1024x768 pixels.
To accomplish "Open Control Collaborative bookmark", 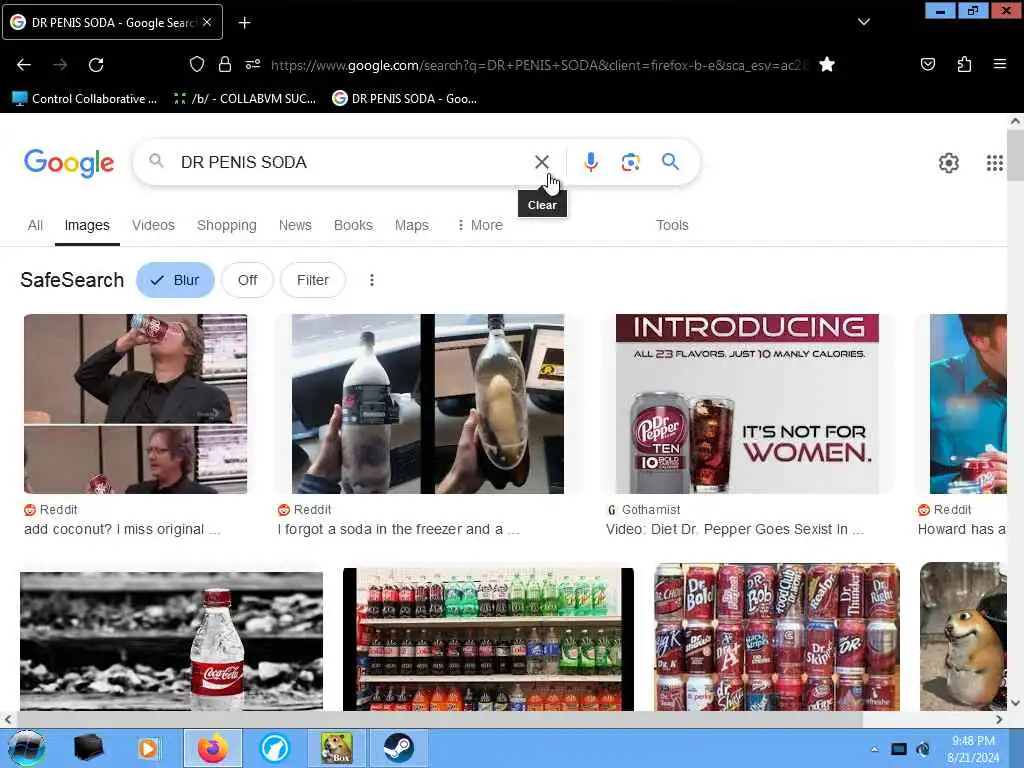I will (x=85, y=99).
